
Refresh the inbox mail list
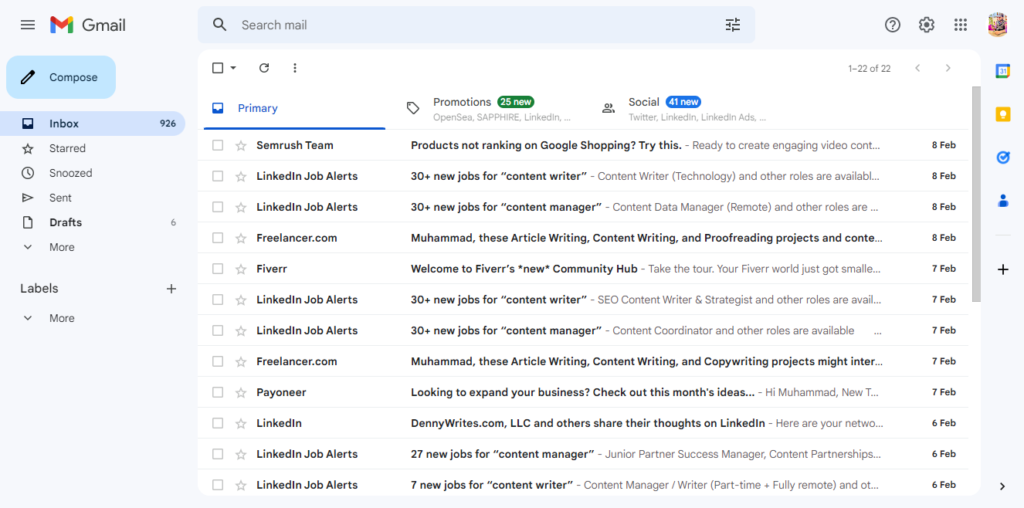[264, 68]
